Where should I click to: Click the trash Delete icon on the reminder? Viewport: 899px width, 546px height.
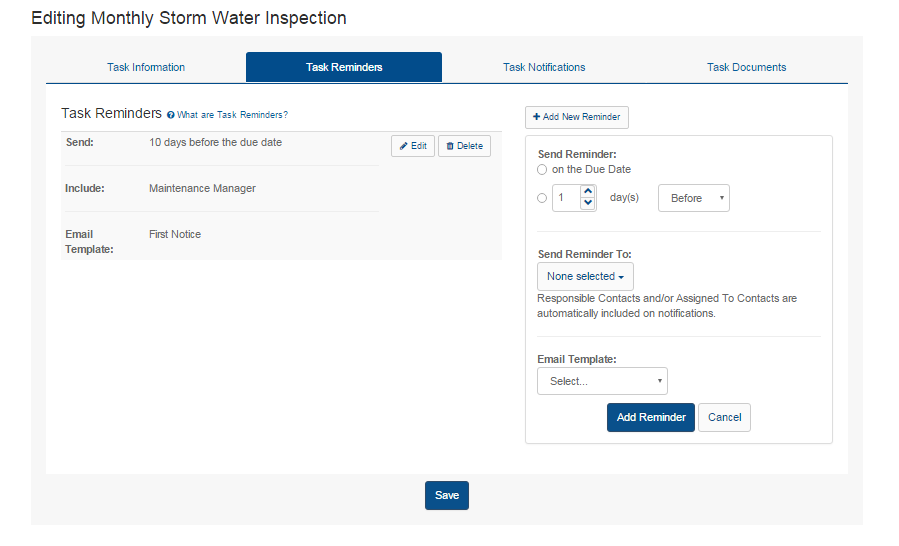click(x=450, y=146)
